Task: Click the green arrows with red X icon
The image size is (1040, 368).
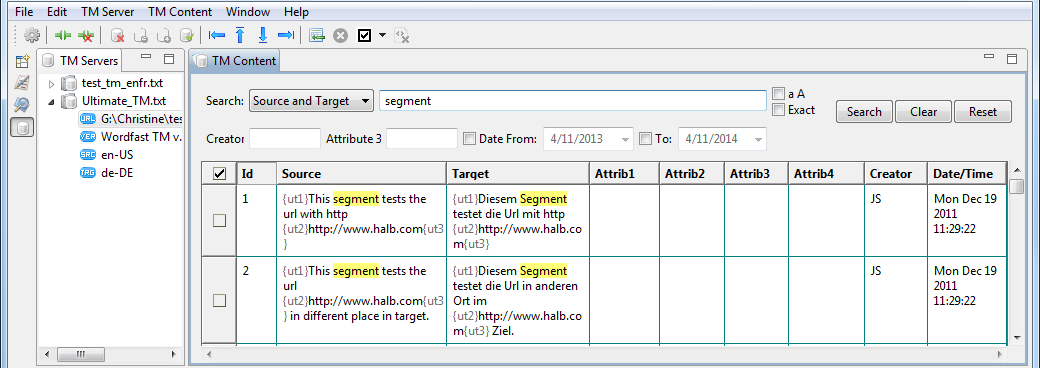Action: (86, 35)
